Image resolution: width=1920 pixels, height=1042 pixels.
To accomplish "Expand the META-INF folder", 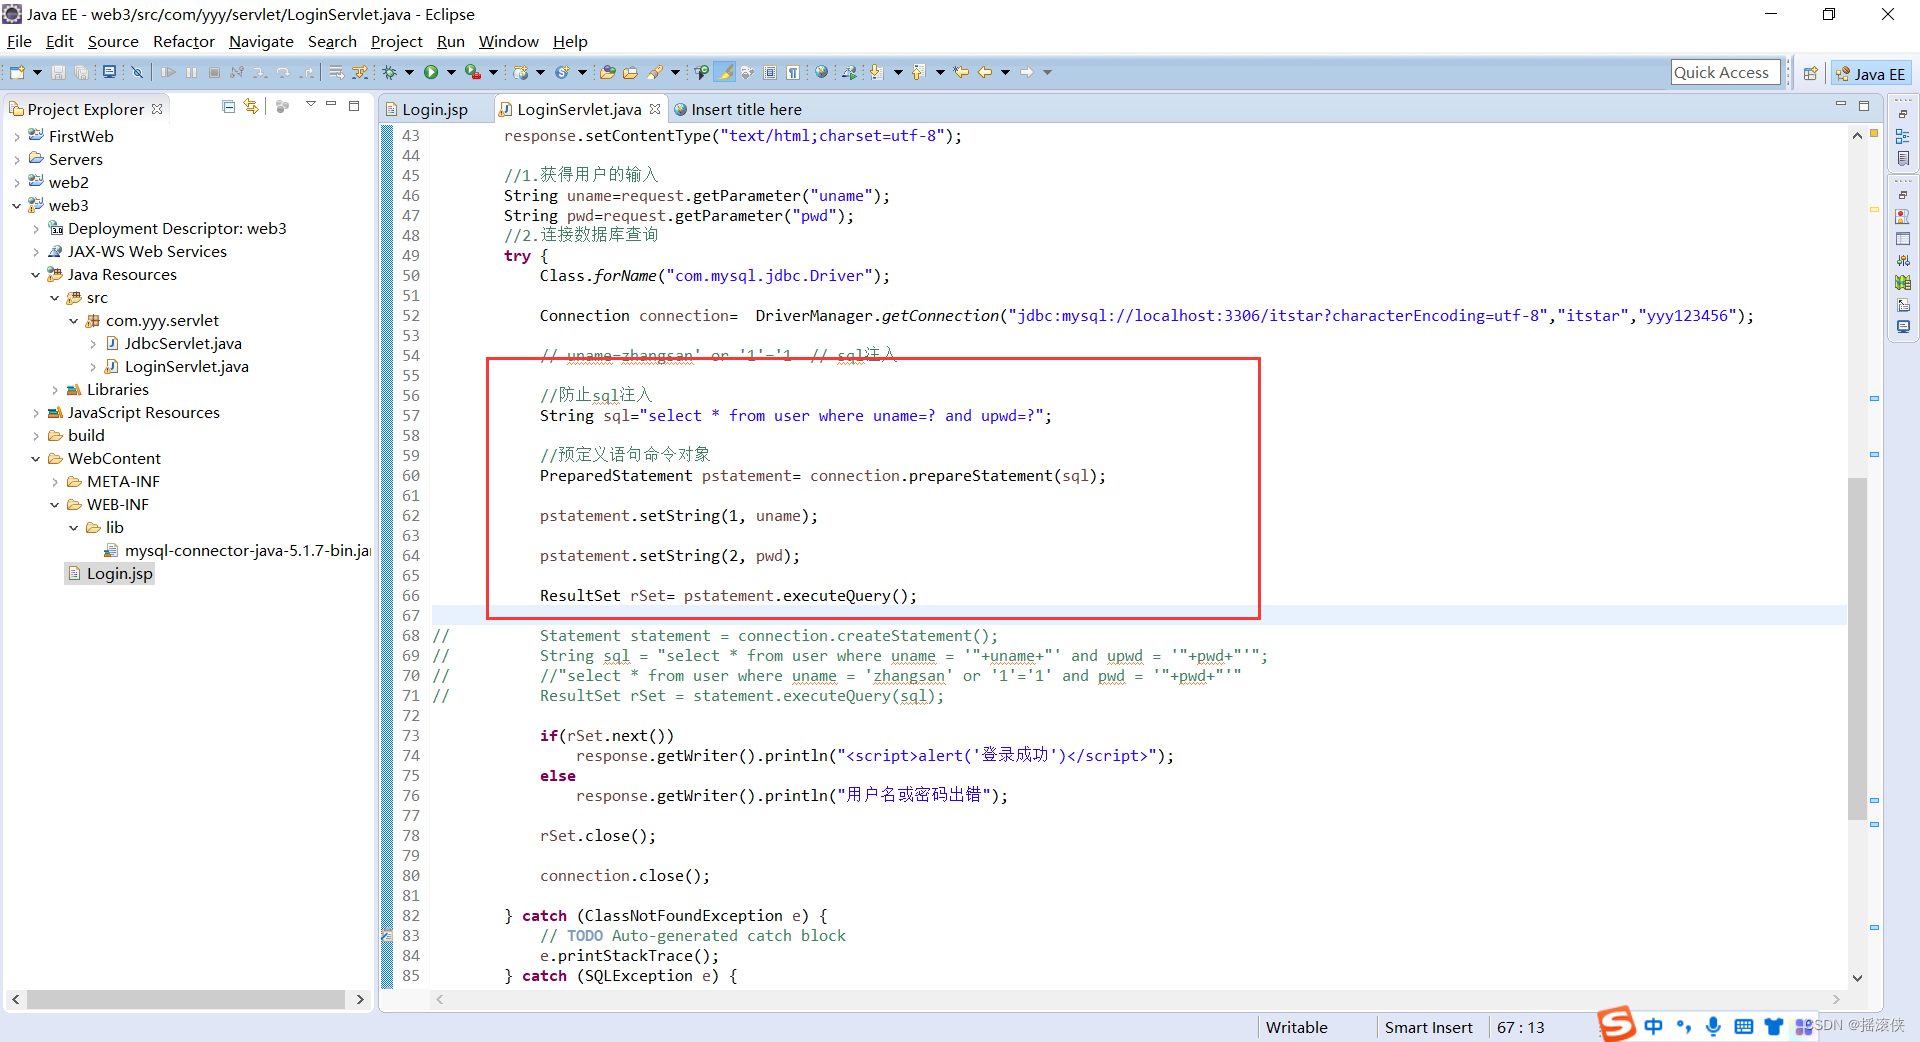I will tap(55, 481).
